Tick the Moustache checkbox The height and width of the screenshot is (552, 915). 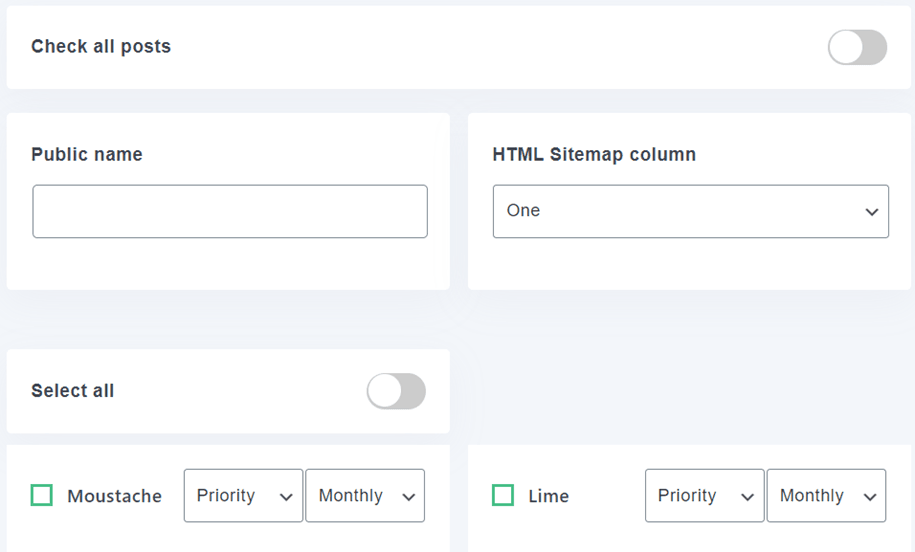coord(42,496)
